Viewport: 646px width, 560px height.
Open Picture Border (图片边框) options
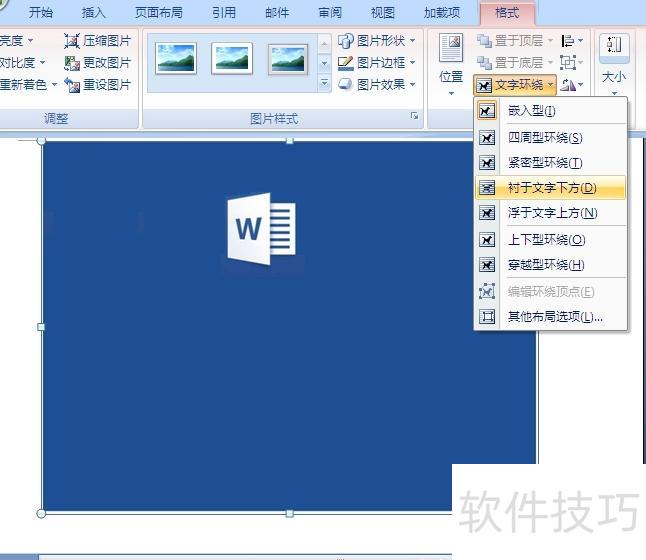376,63
